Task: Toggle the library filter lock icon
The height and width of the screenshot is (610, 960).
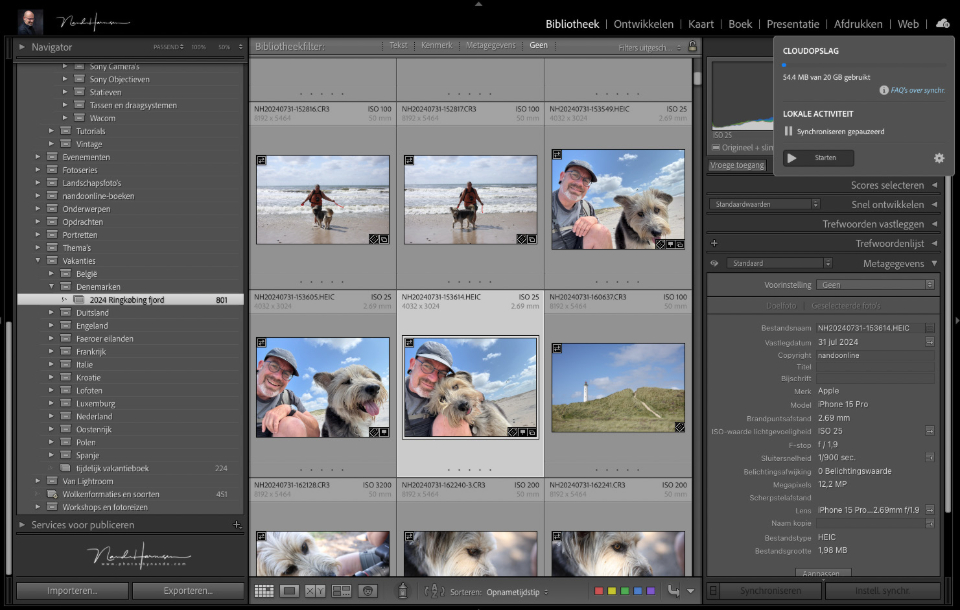Action: click(x=692, y=46)
